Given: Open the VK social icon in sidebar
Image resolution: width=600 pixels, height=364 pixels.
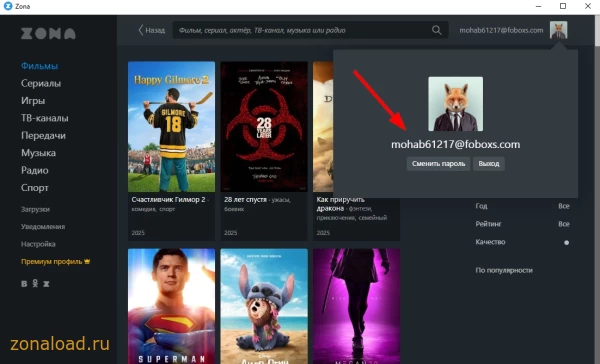Looking at the screenshot, I should [24, 284].
